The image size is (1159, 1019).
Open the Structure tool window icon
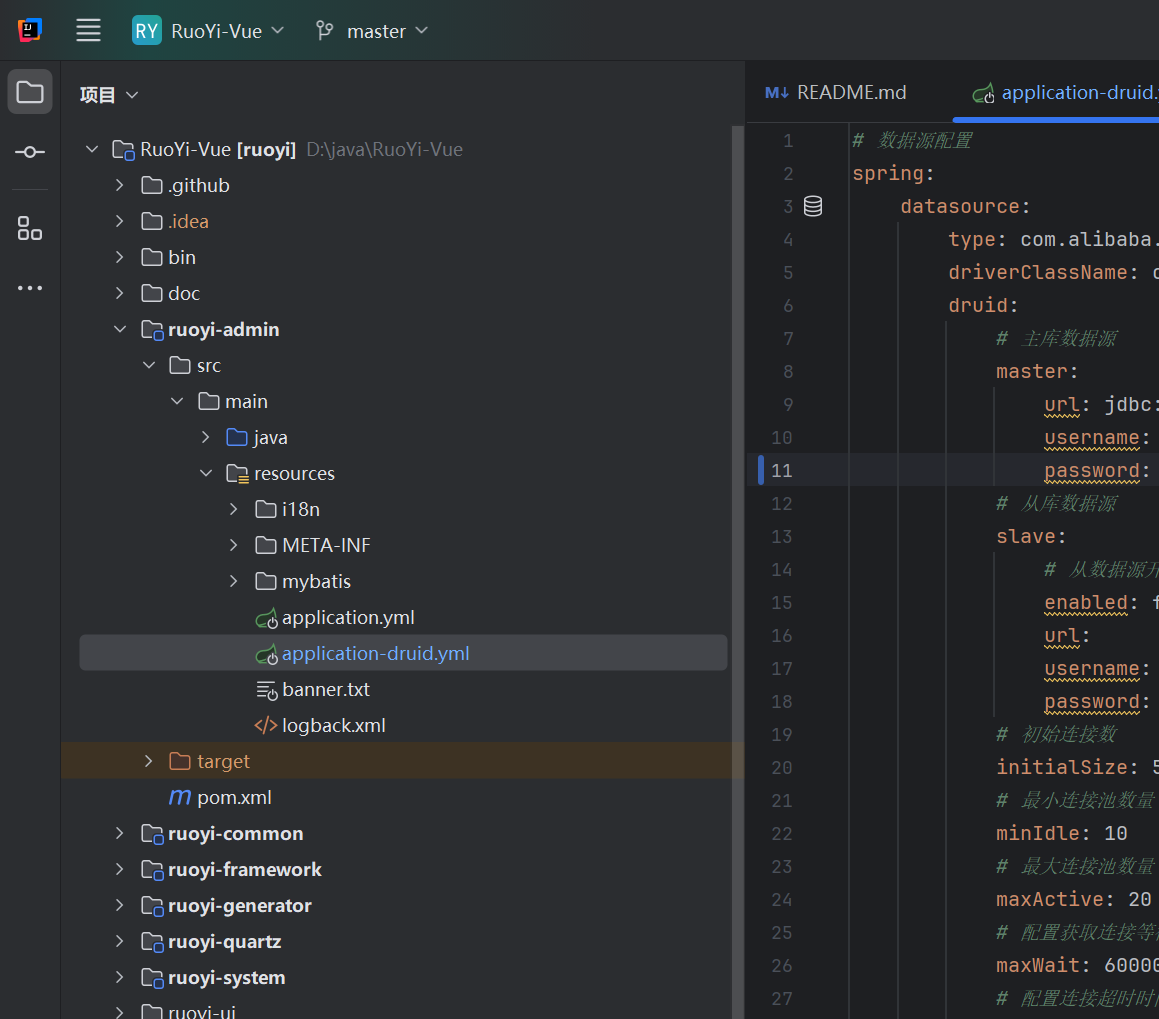coord(30,228)
